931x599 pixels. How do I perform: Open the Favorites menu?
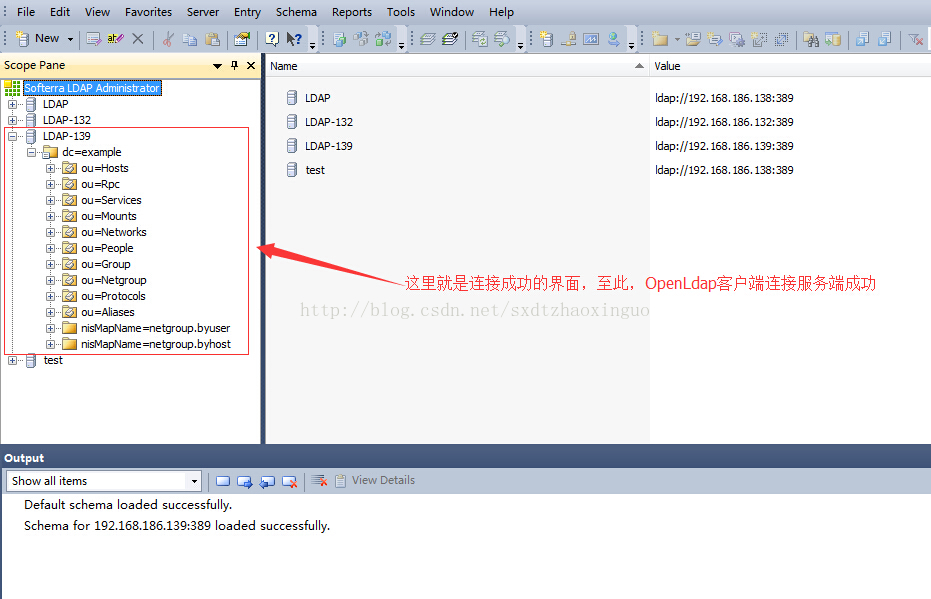148,12
